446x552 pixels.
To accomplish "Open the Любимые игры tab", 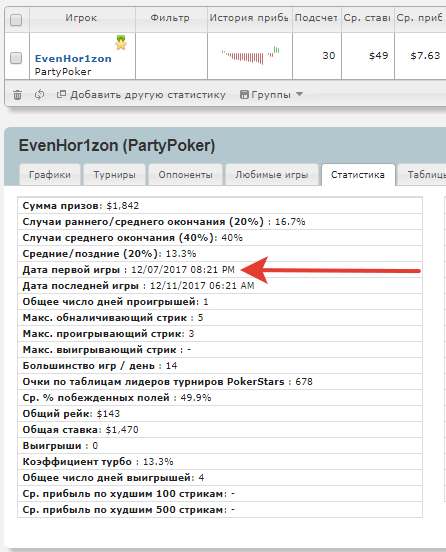I will [271, 175].
